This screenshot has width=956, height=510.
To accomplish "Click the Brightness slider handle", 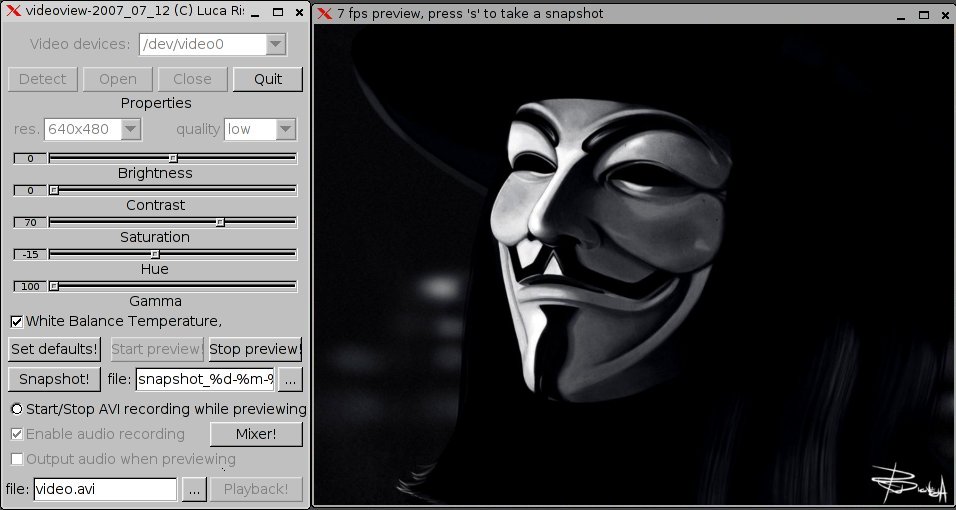I will (x=173, y=158).
